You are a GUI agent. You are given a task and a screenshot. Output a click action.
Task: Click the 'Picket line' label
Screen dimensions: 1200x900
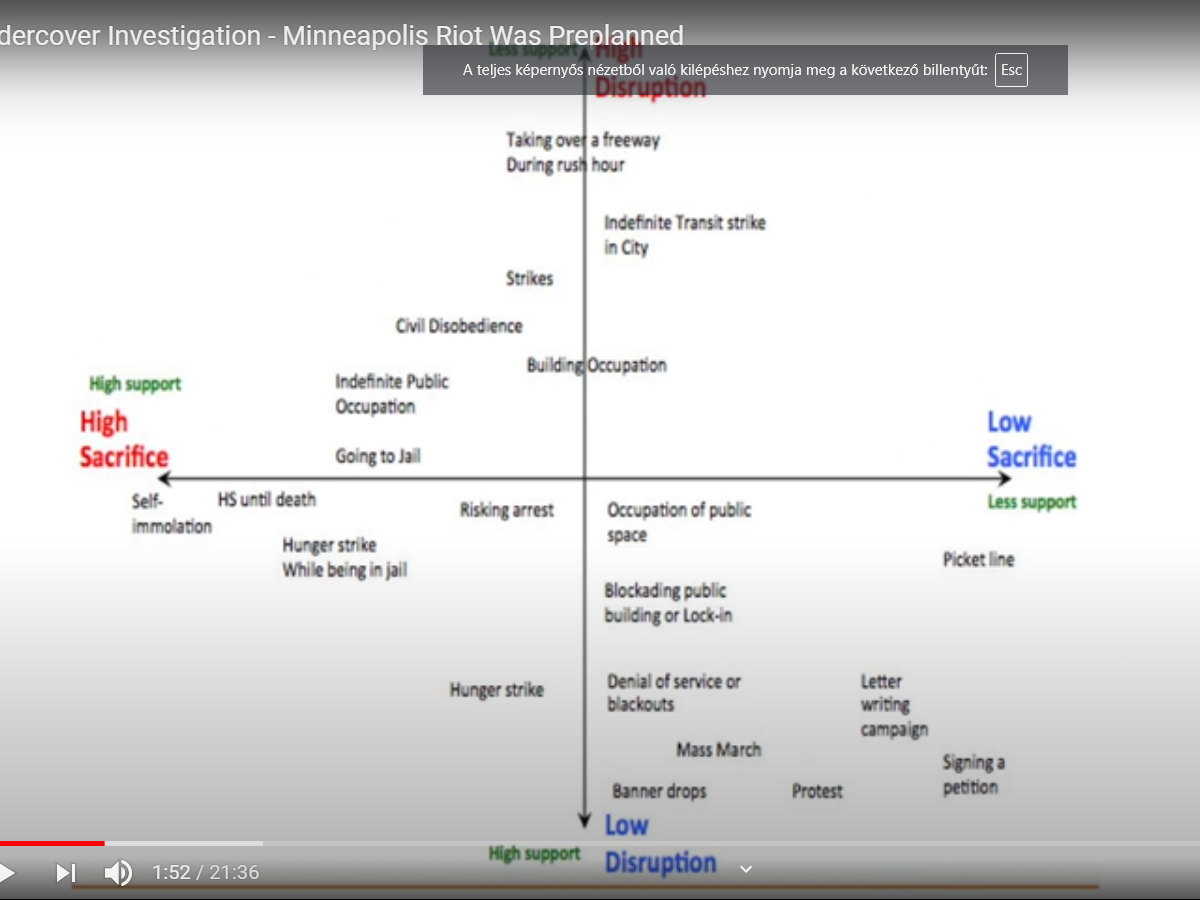(978, 560)
